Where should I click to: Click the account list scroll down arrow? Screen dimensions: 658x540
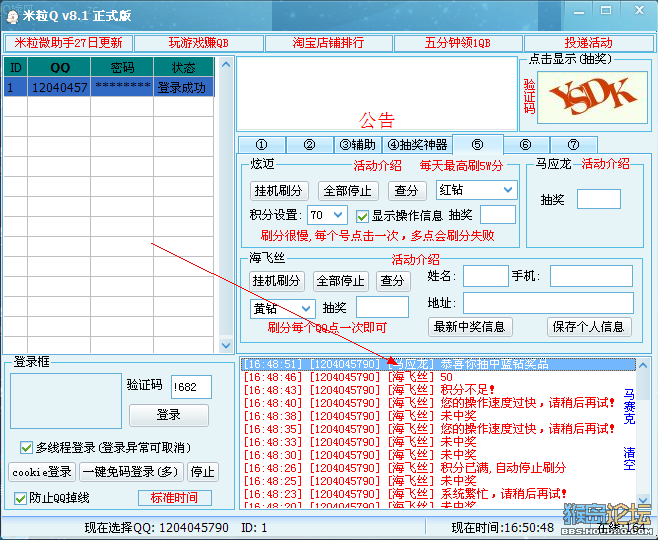tap(226, 345)
